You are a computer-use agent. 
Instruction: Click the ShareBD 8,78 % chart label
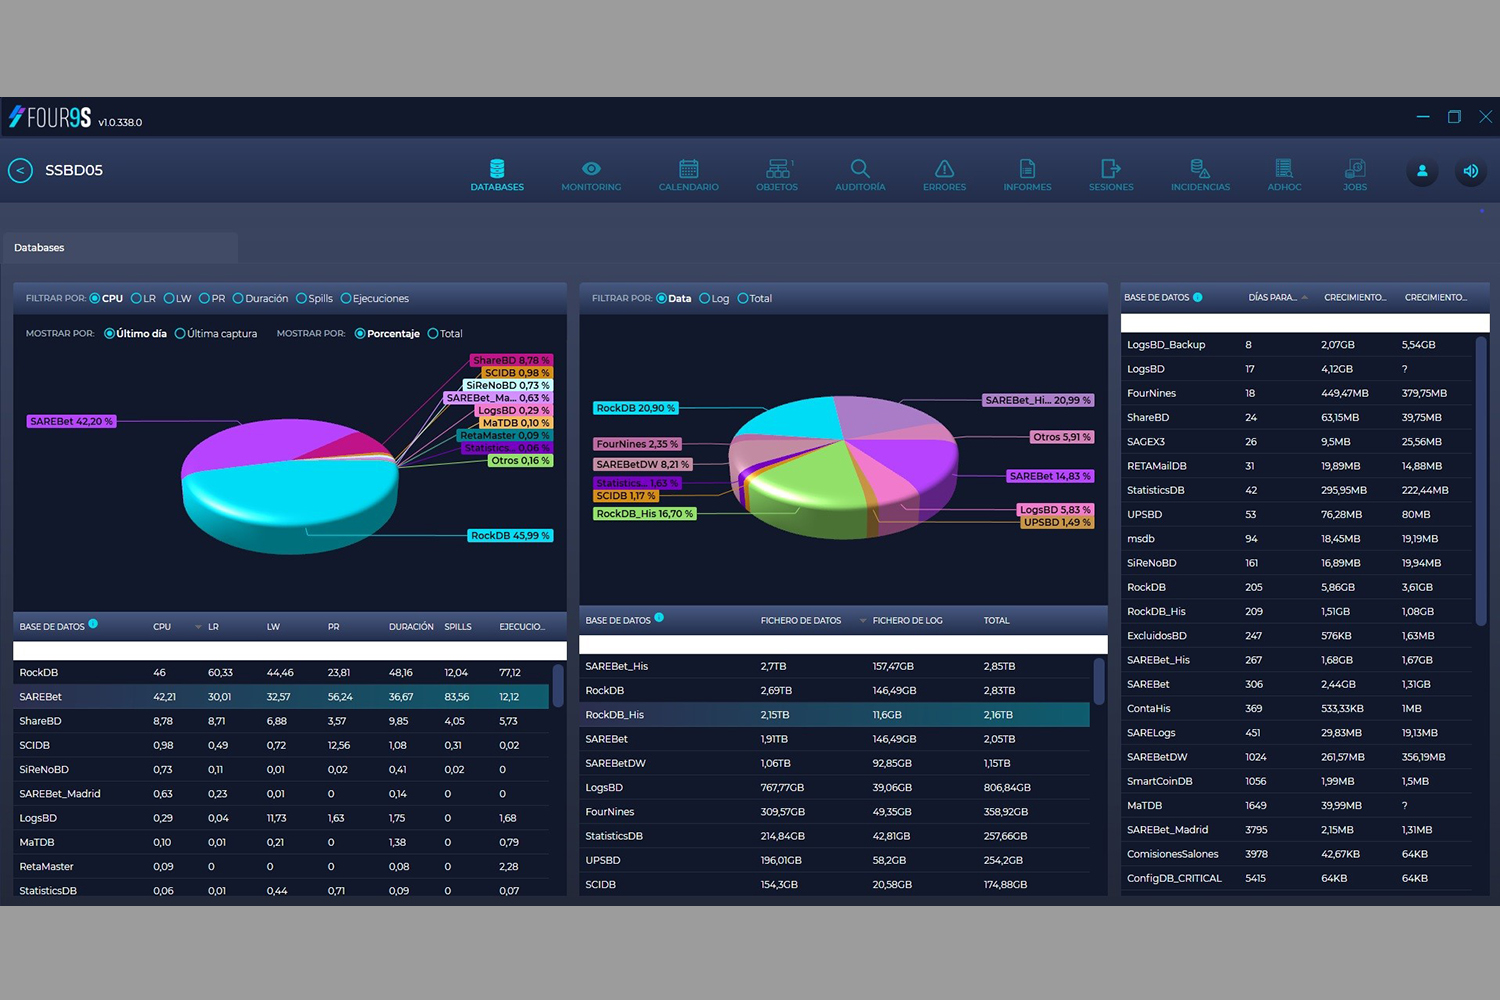point(511,360)
